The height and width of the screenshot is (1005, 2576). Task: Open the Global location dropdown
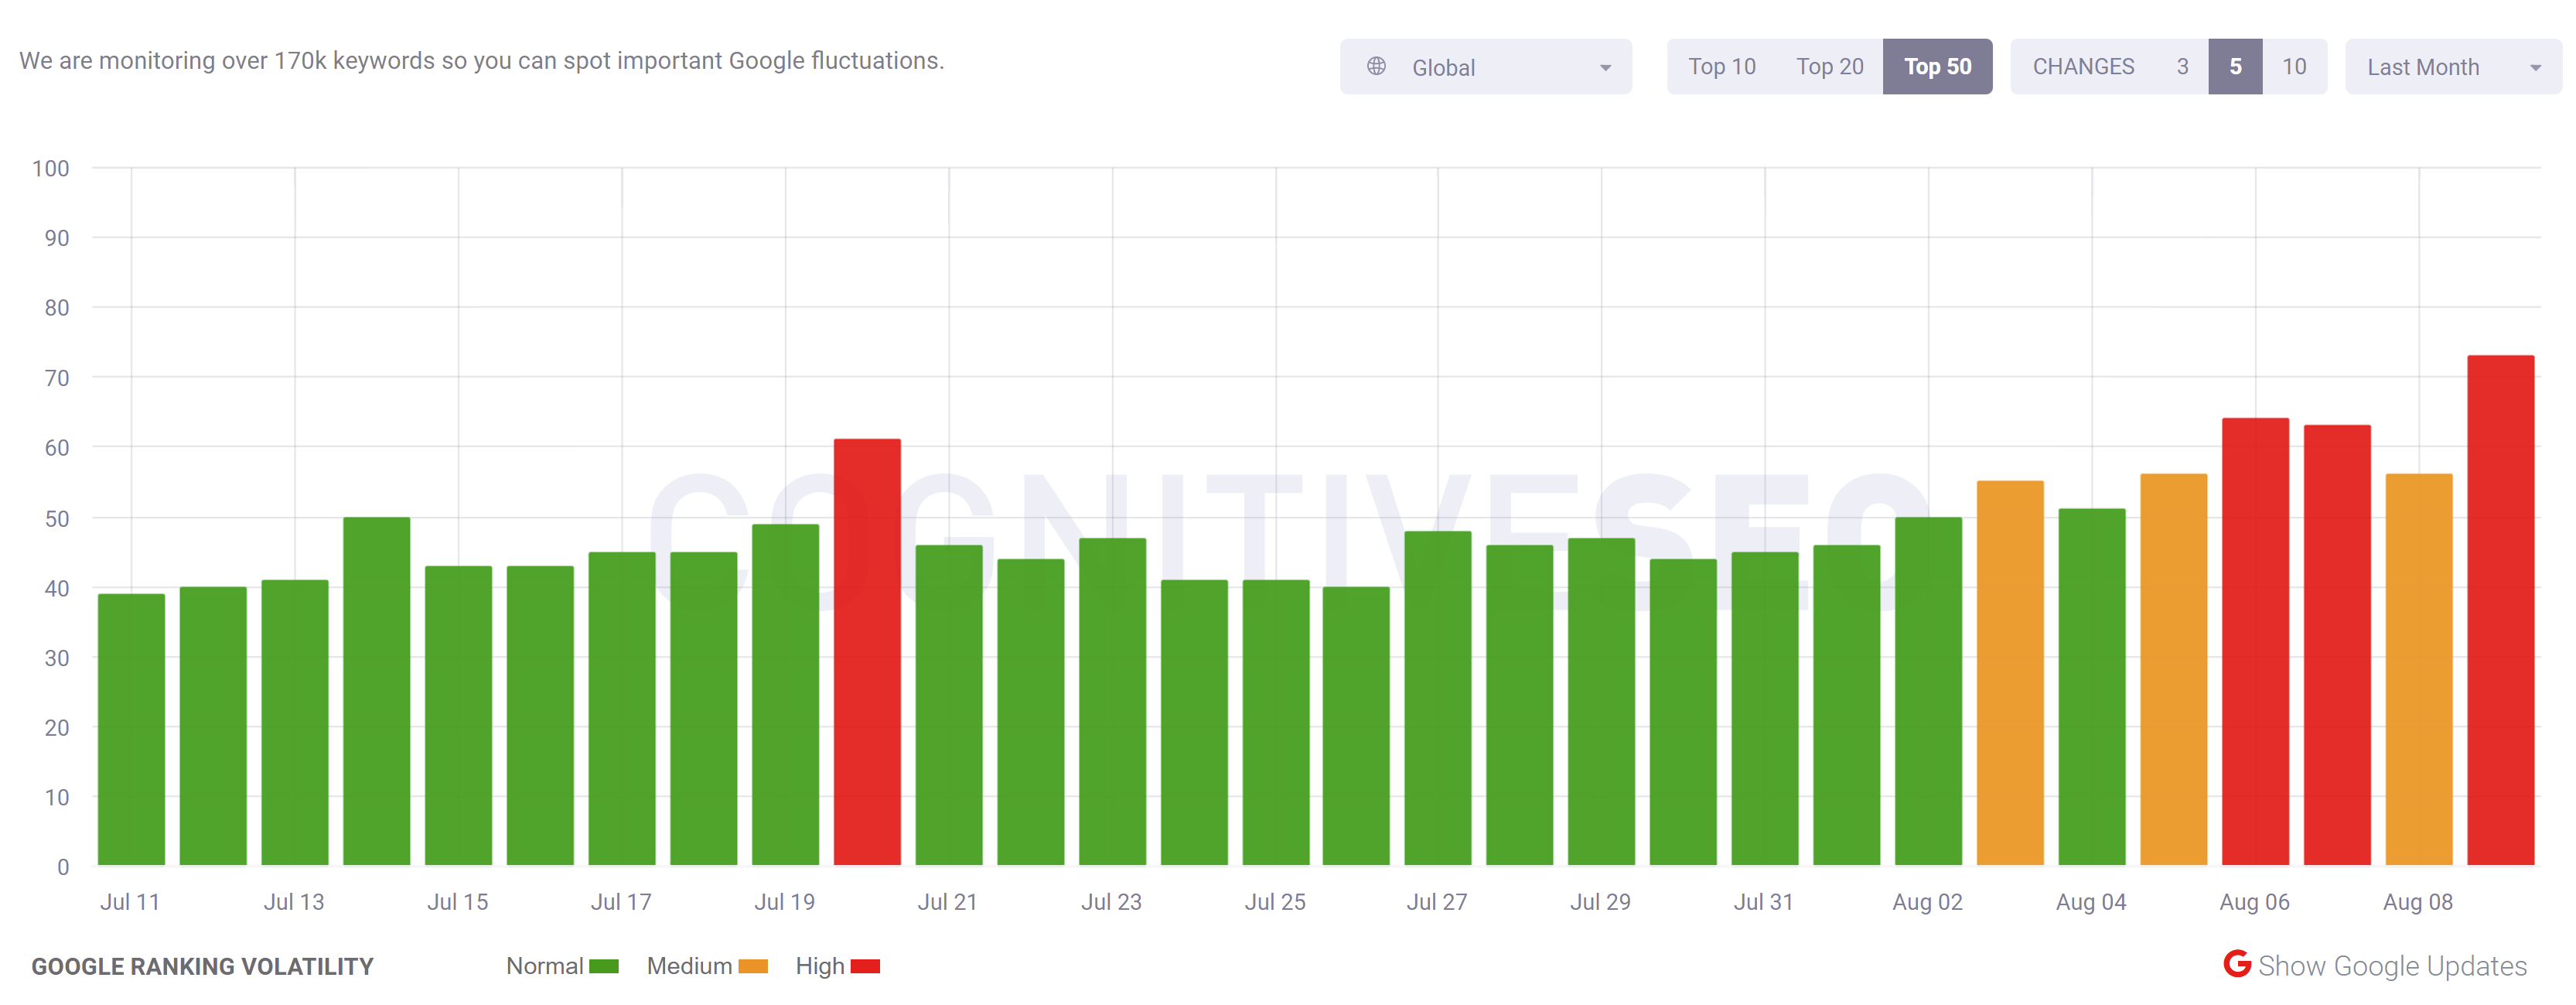pyautogui.click(x=1485, y=66)
